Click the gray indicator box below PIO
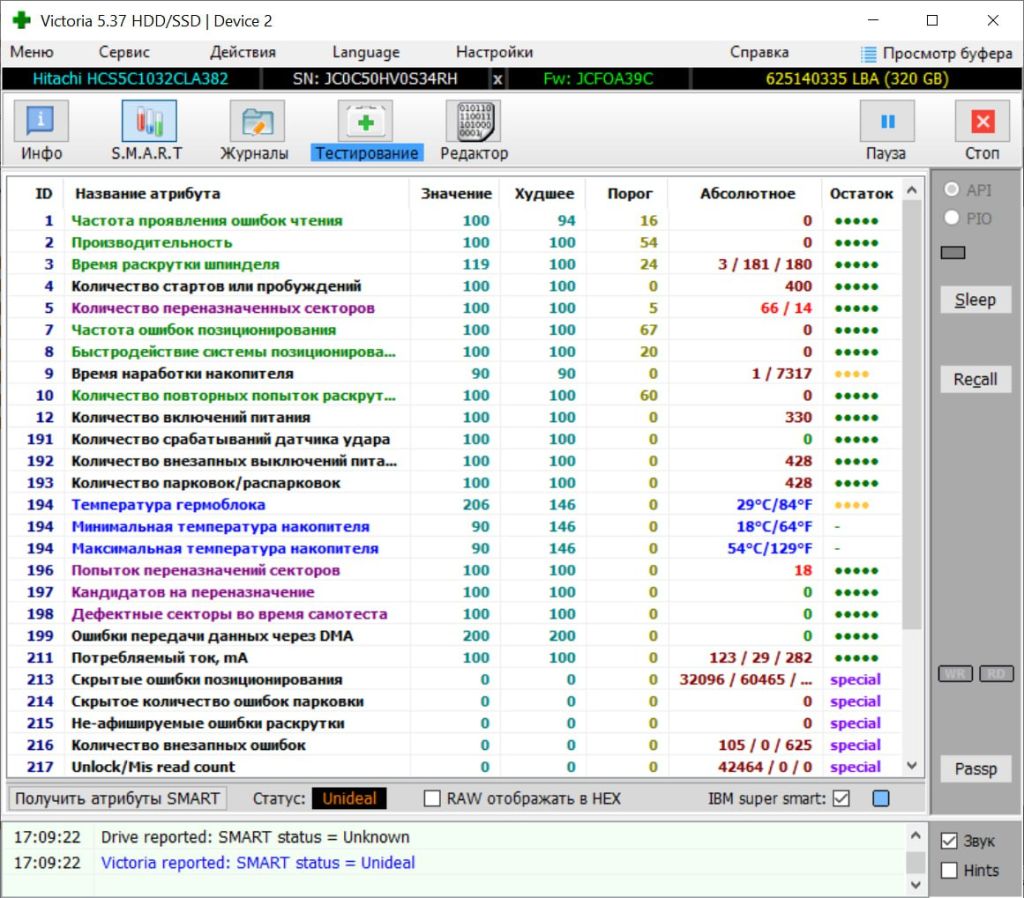The height and width of the screenshot is (898, 1024). [953, 253]
